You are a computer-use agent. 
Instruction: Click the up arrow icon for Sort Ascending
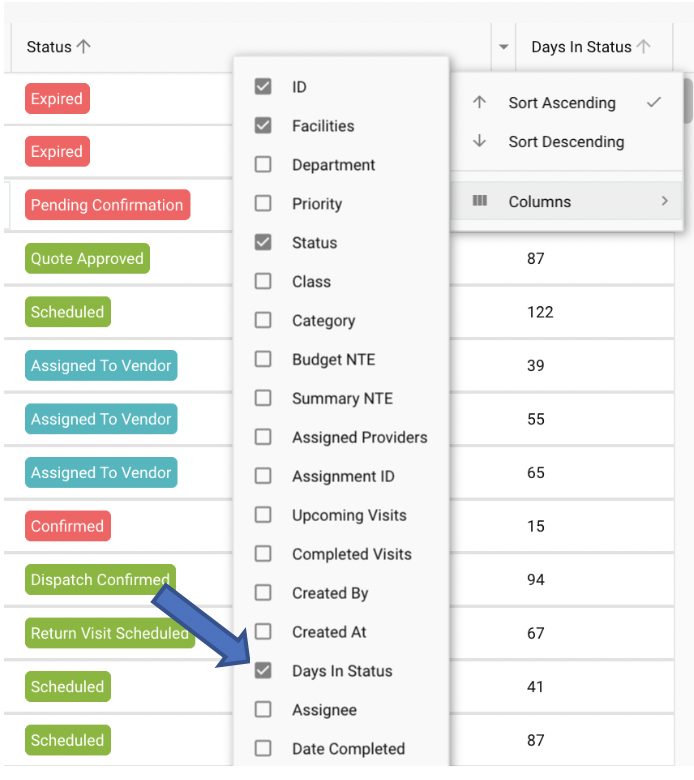[480, 103]
